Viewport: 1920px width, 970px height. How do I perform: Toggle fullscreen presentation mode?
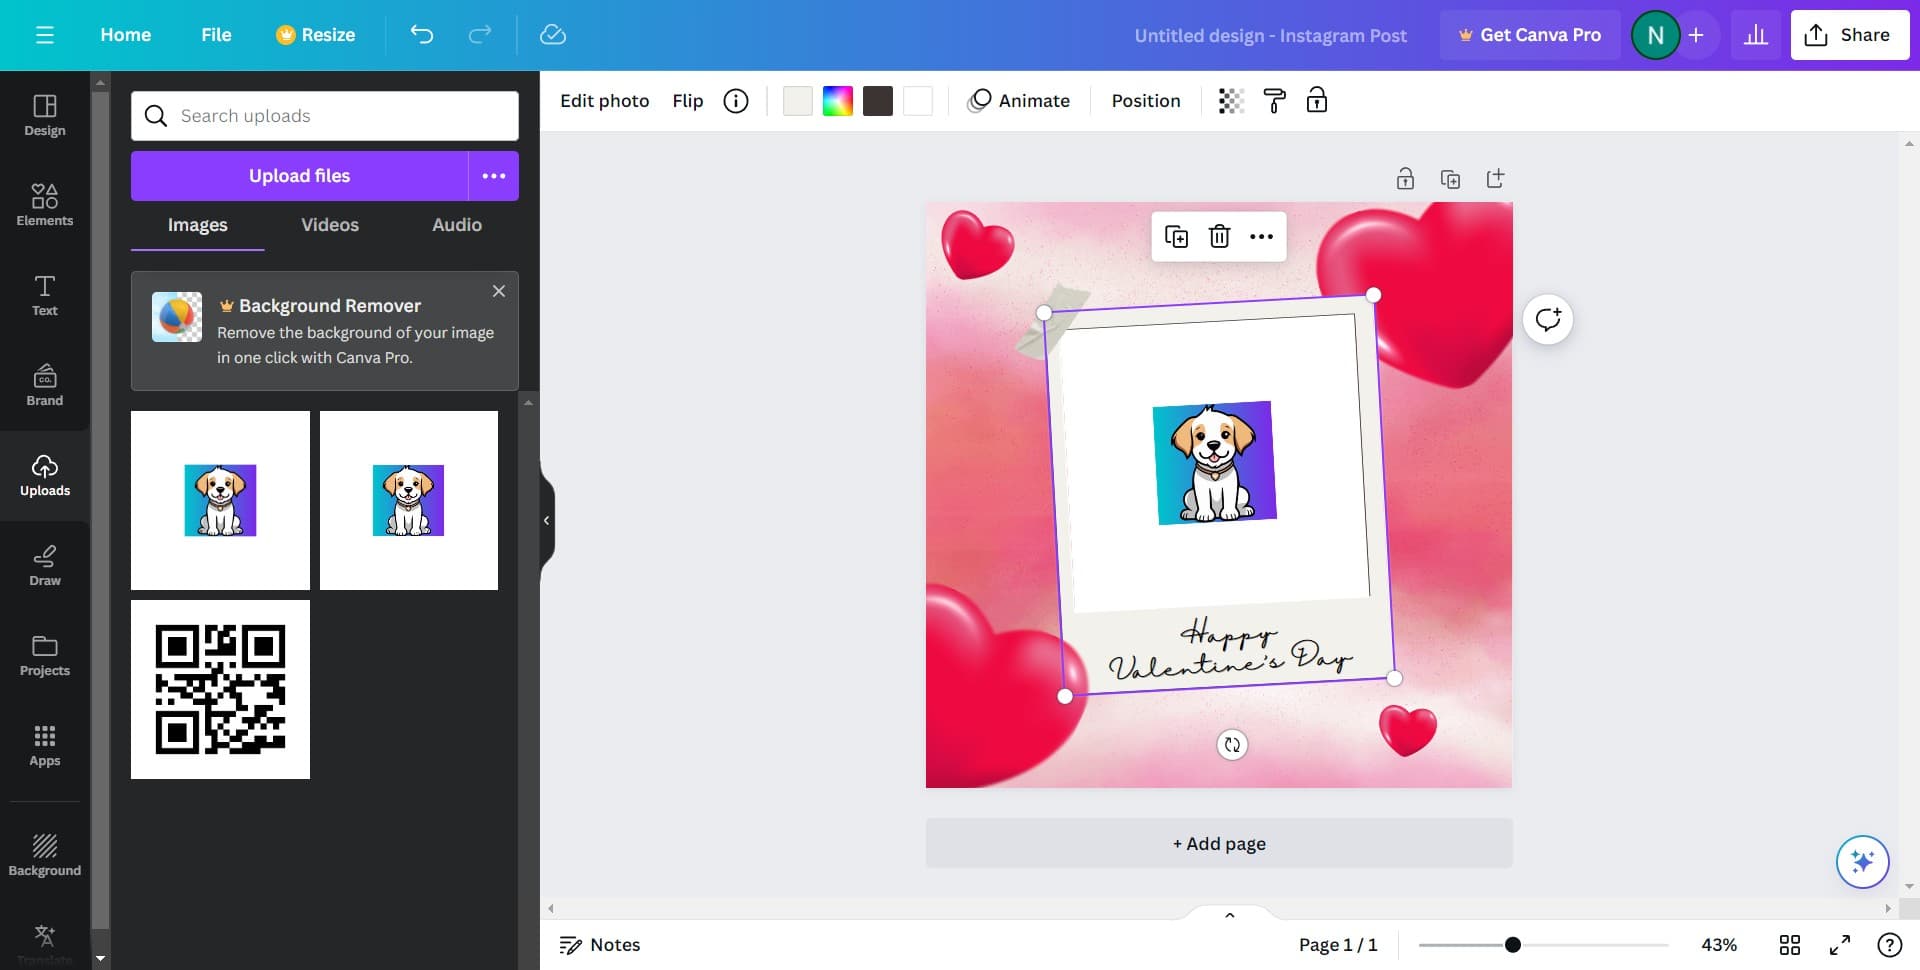1839,945
